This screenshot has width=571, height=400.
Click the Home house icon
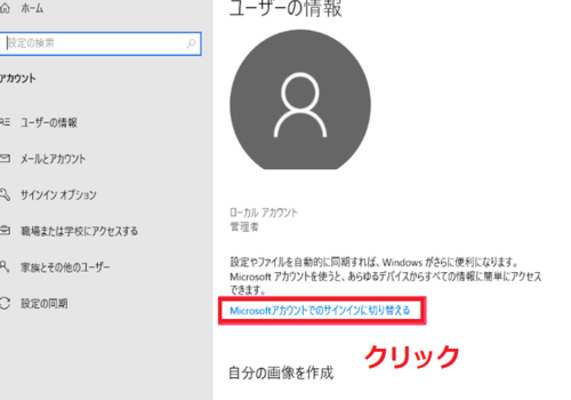point(4,8)
